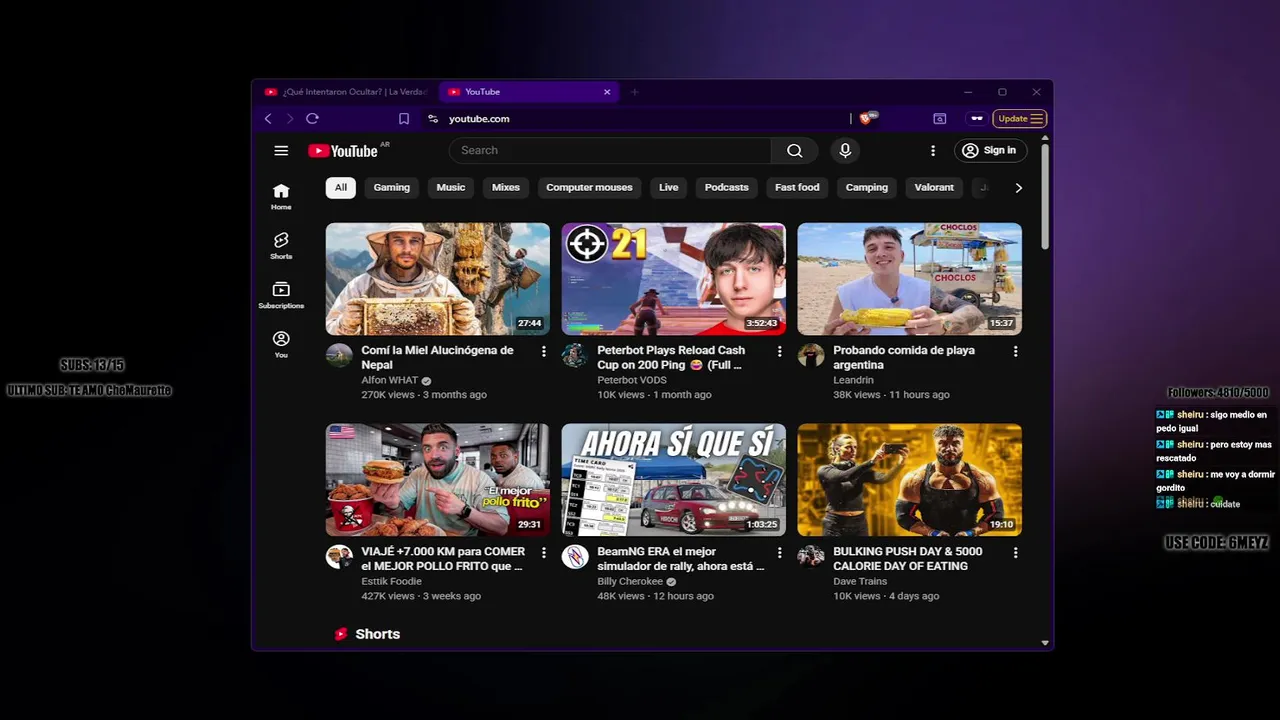This screenshot has width=1280, height=720.
Task: Open the You section in sidebar
Action: 281,344
